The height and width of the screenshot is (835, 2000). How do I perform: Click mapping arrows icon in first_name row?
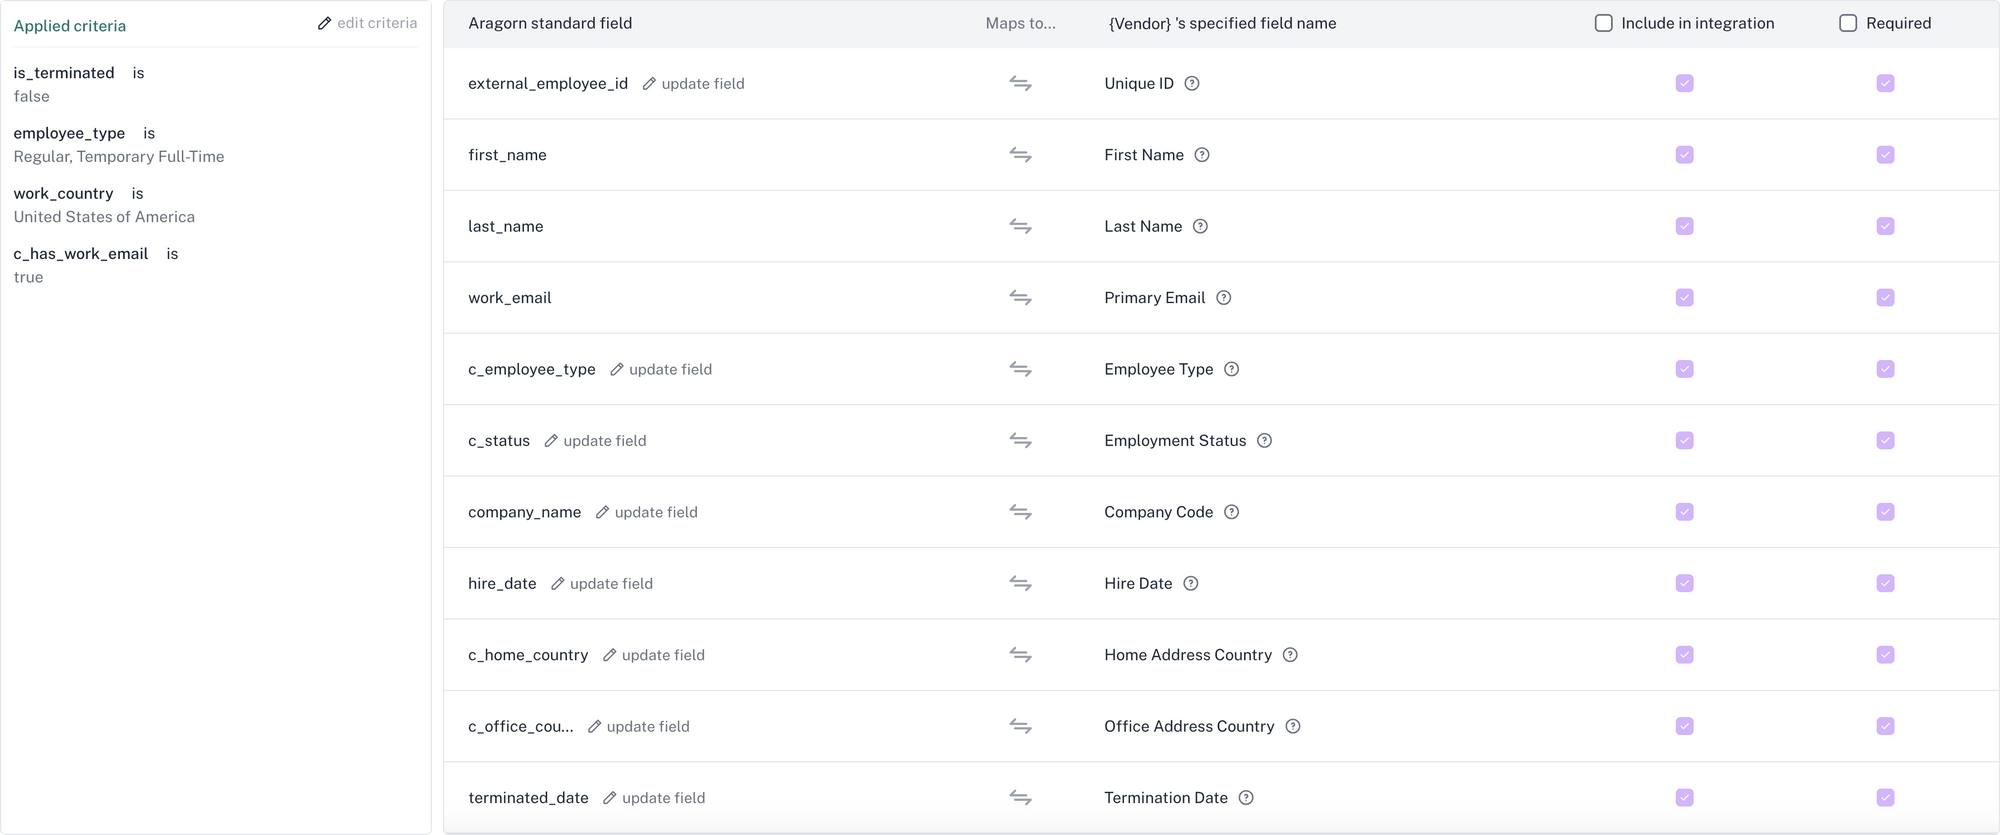pyautogui.click(x=1020, y=155)
